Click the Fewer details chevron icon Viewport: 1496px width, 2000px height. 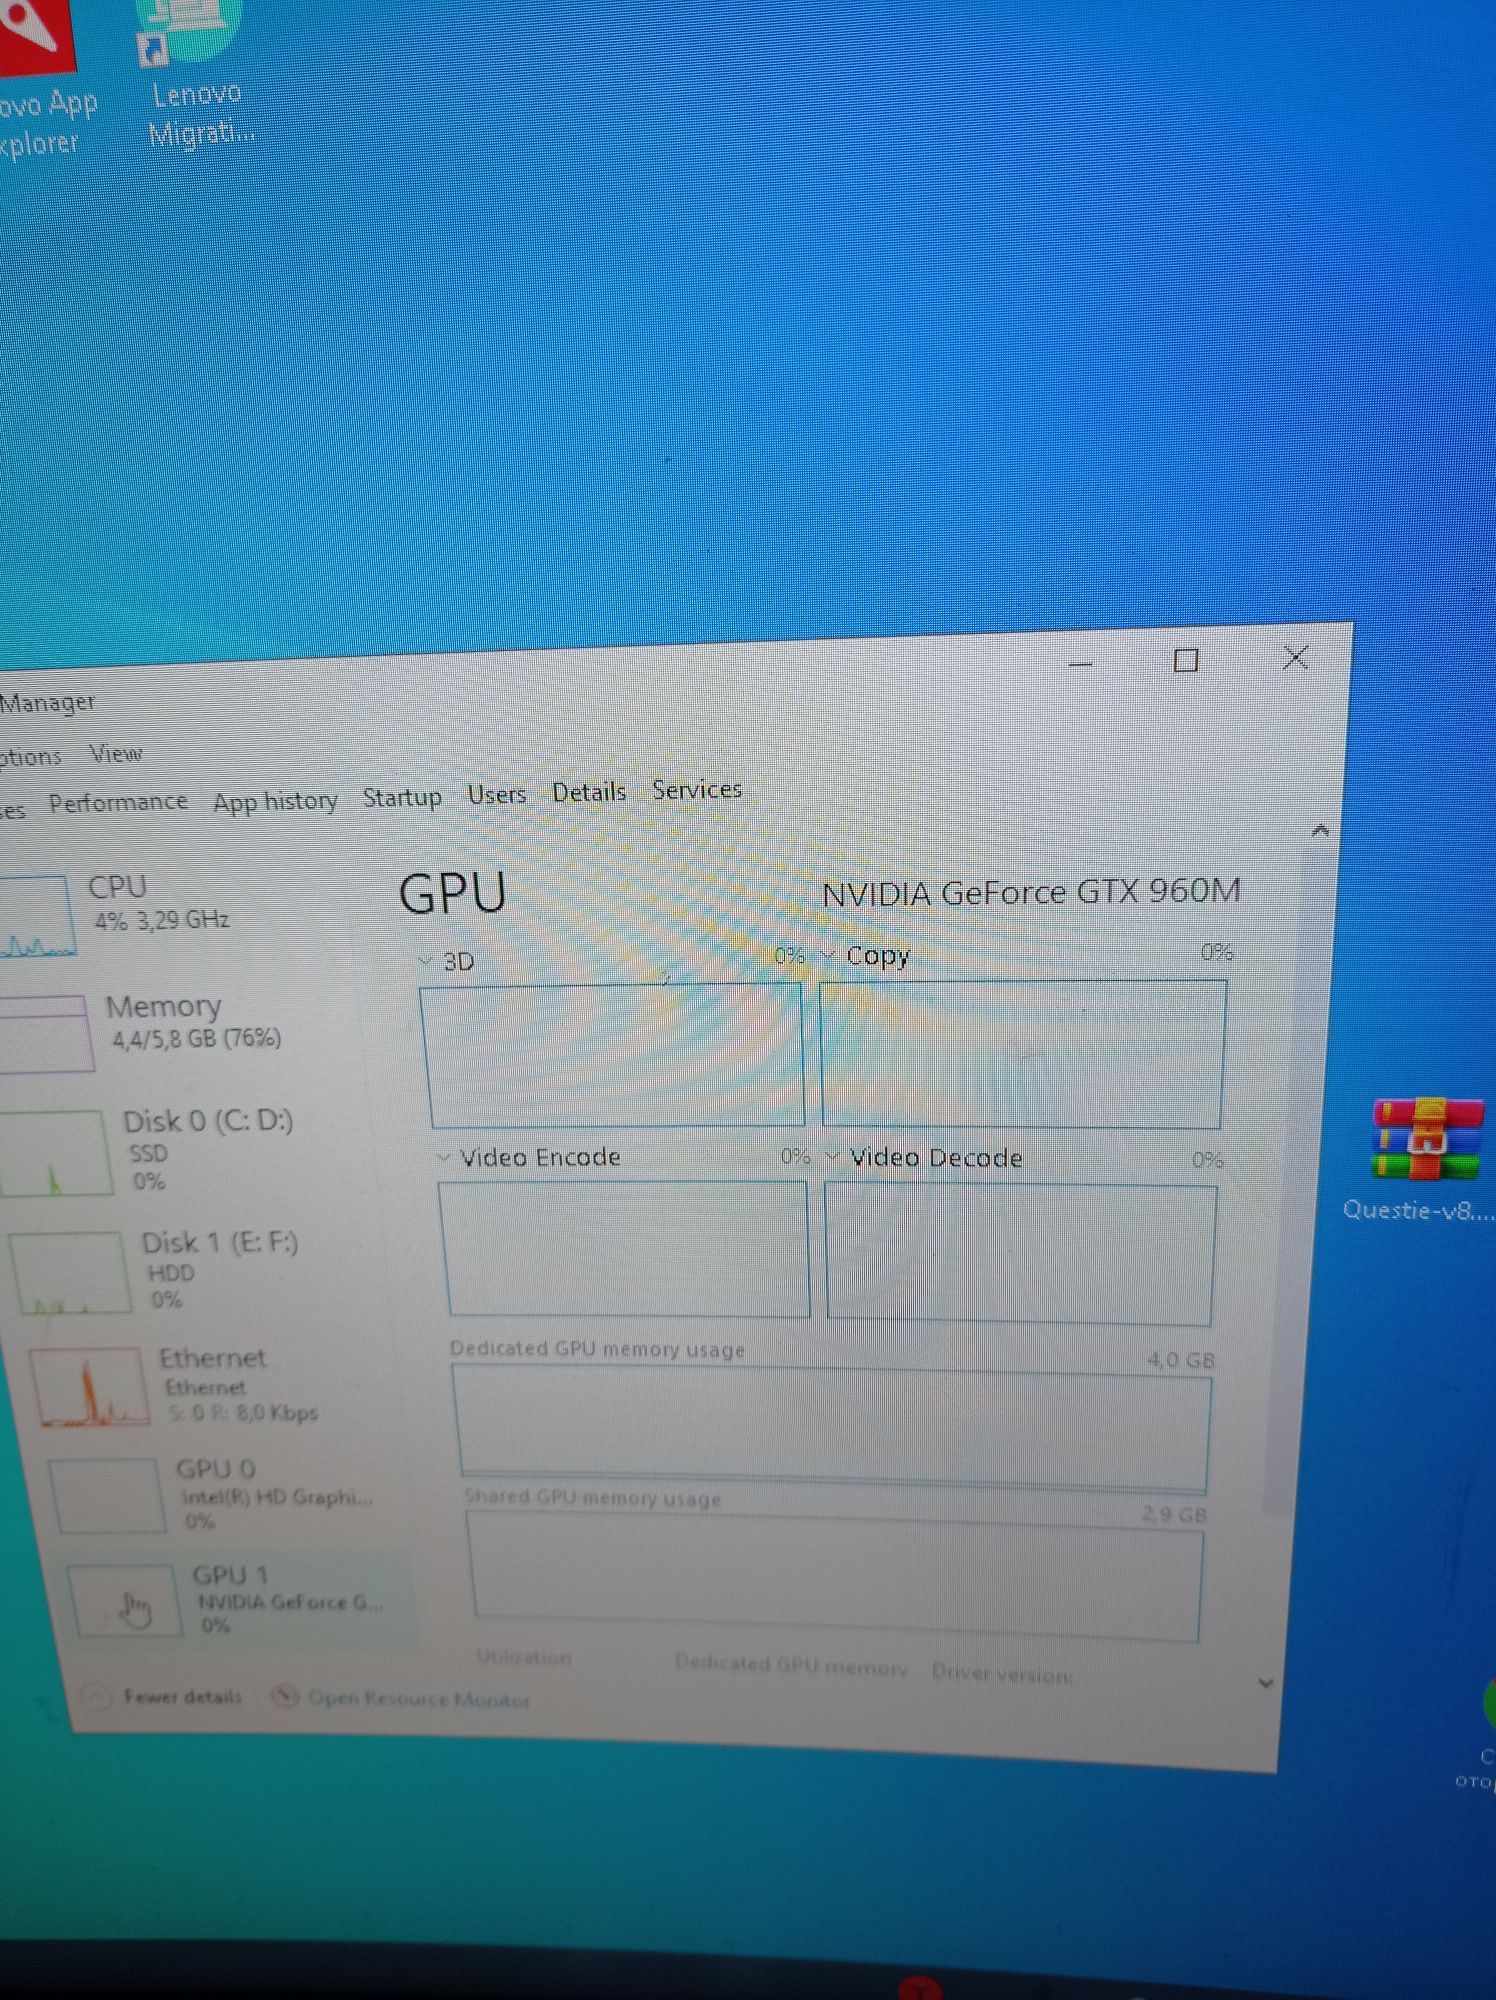(97, 1696)
